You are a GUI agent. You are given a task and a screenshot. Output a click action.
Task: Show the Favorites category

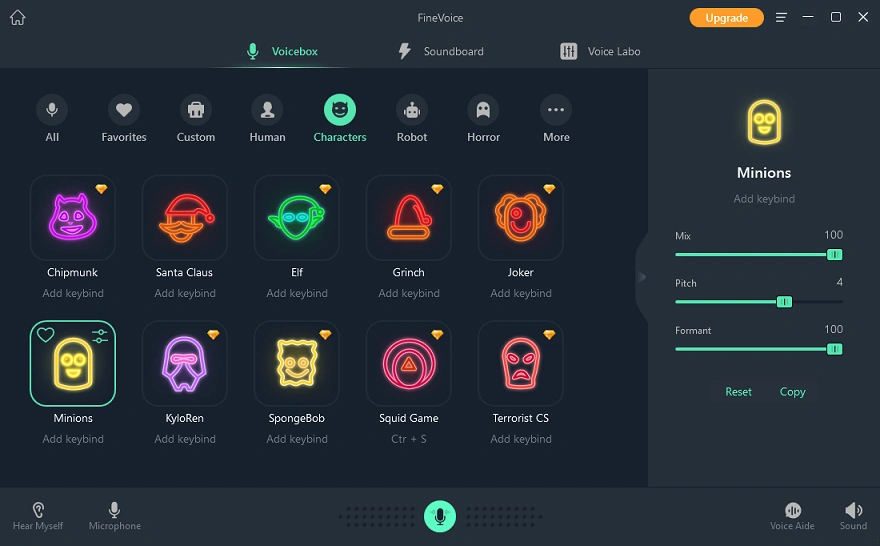tap(124, 118)
